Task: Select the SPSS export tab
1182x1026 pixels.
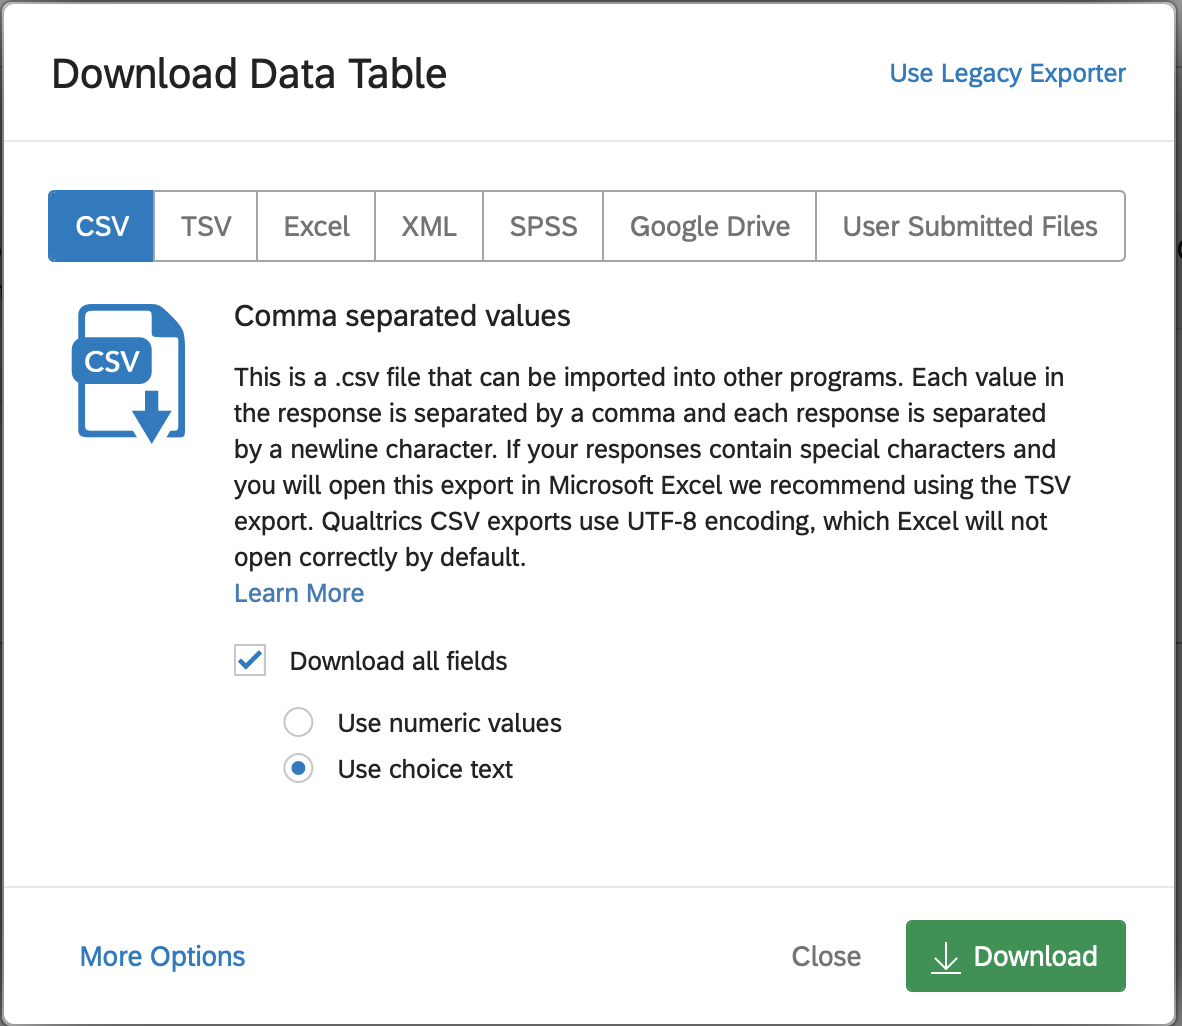Action: (x=543, y=227)
